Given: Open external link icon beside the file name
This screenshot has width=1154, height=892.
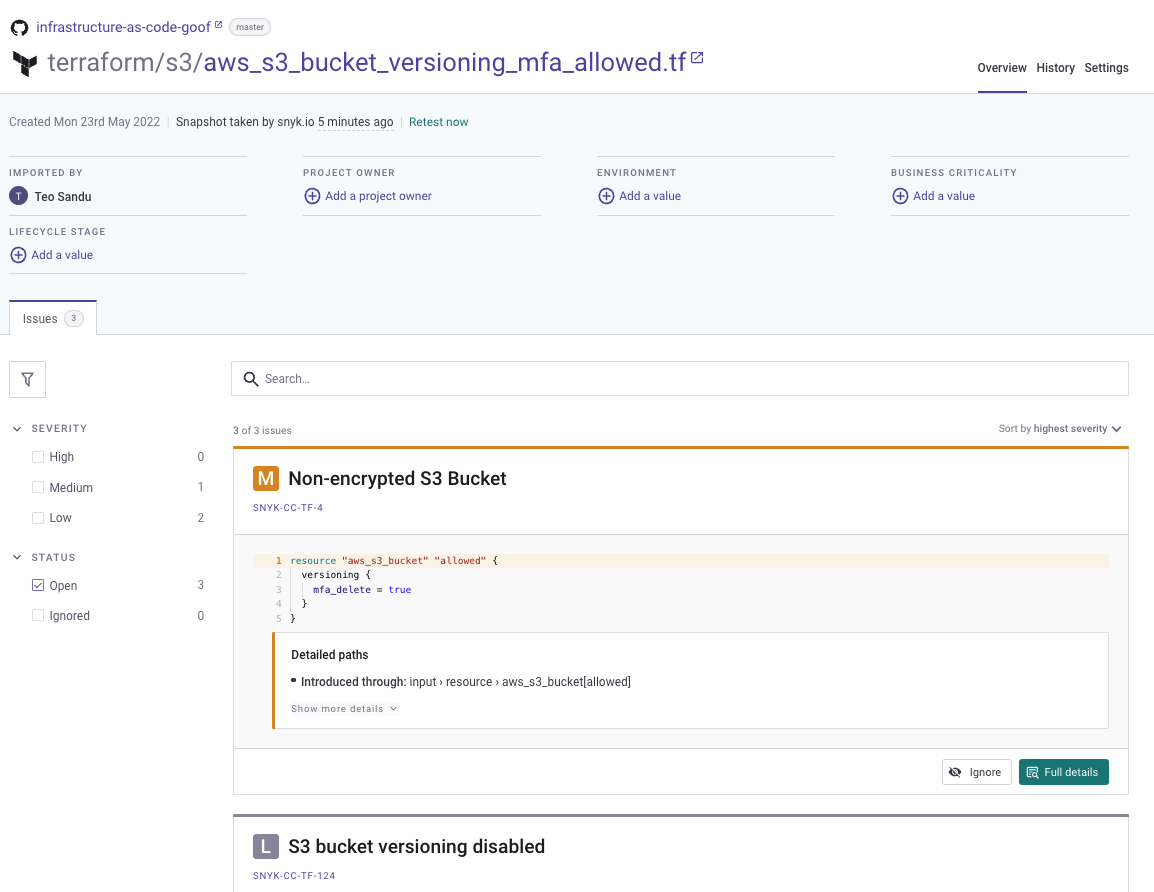Looking at the screenshot, I should 697,59.
